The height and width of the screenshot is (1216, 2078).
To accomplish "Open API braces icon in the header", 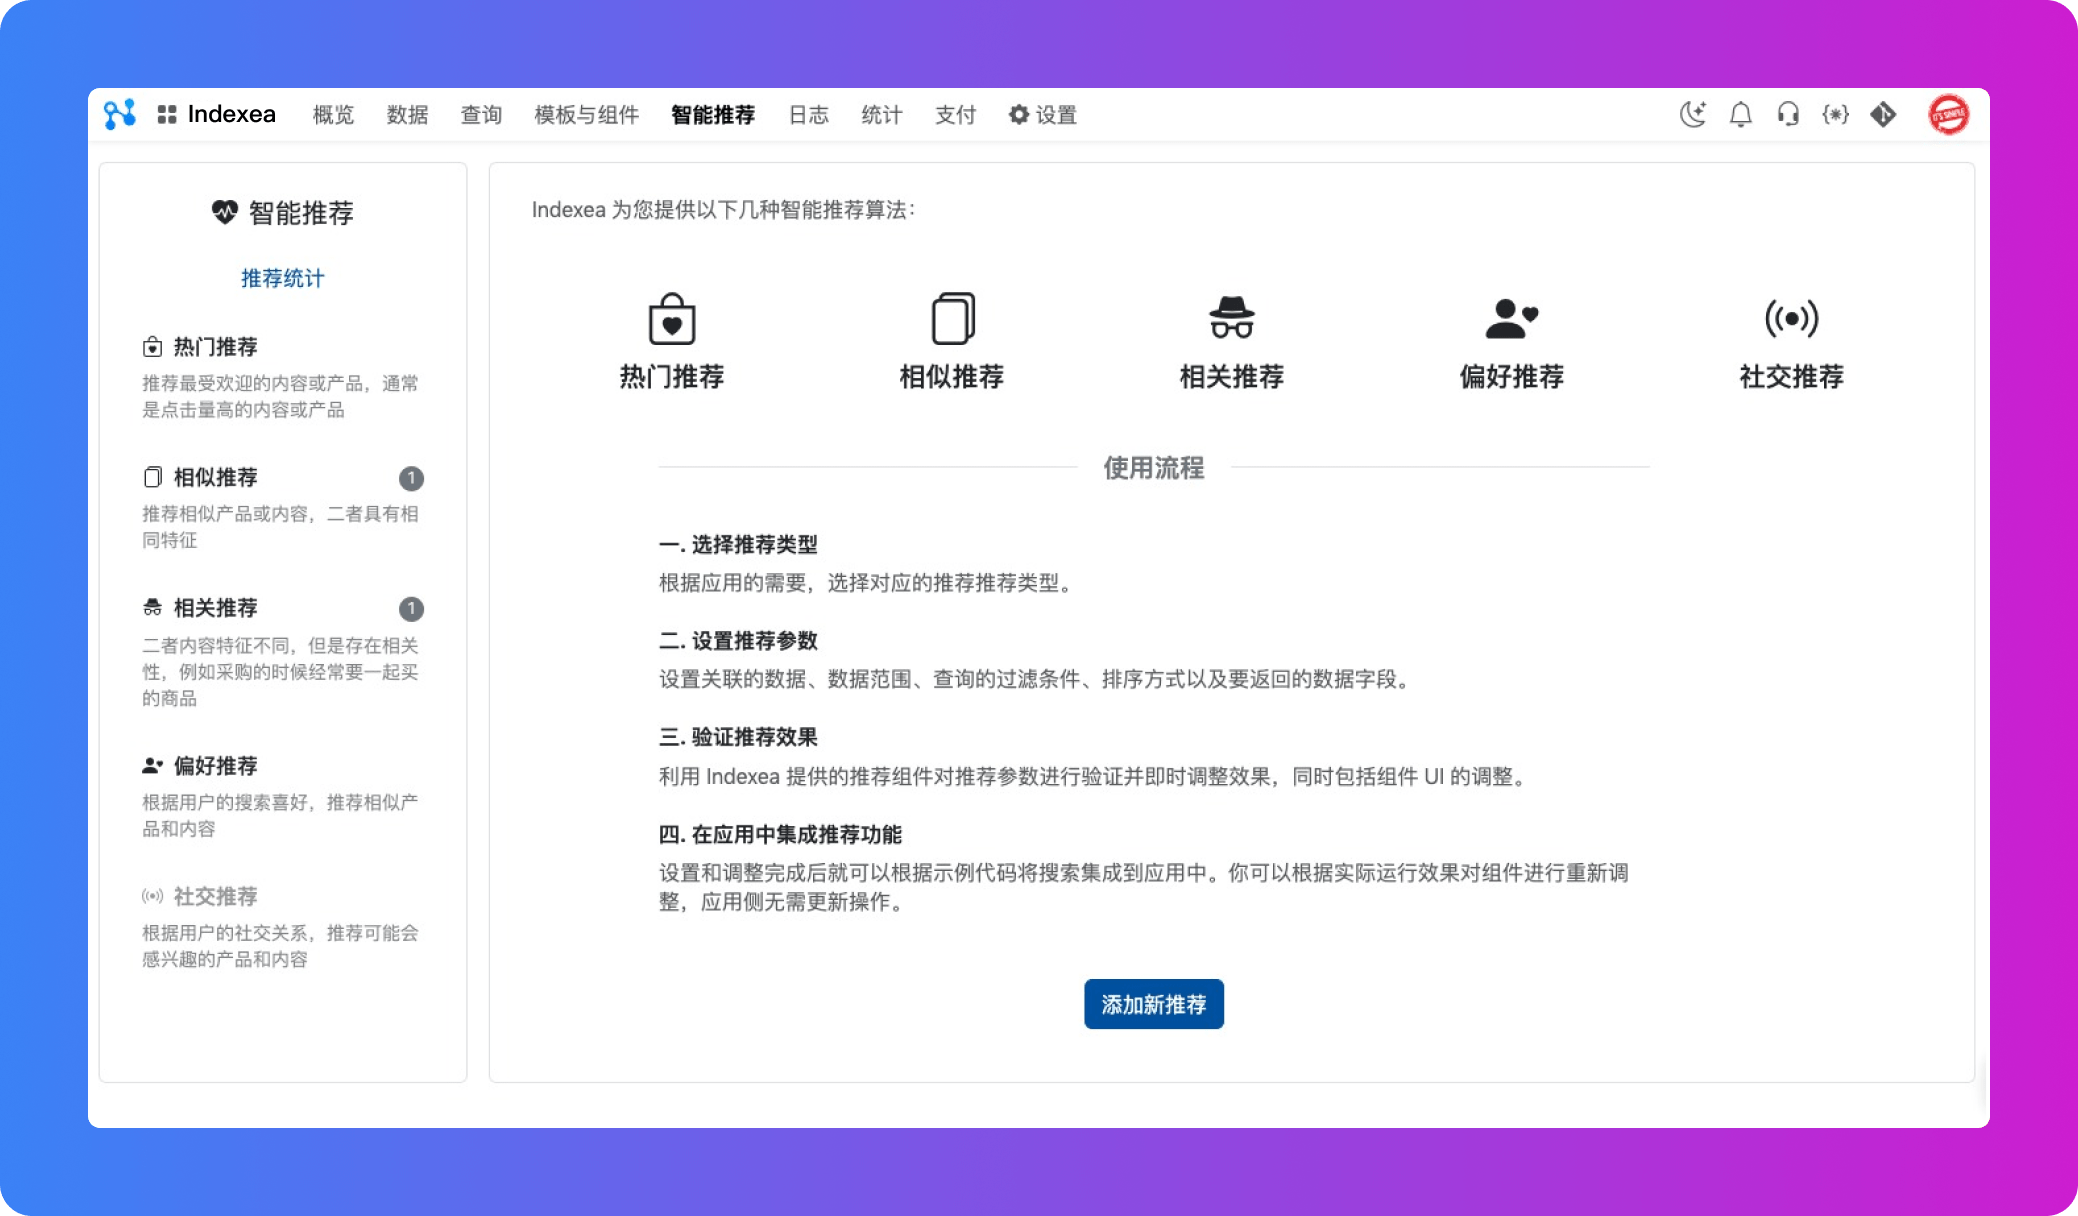I will coord(1835,115).
